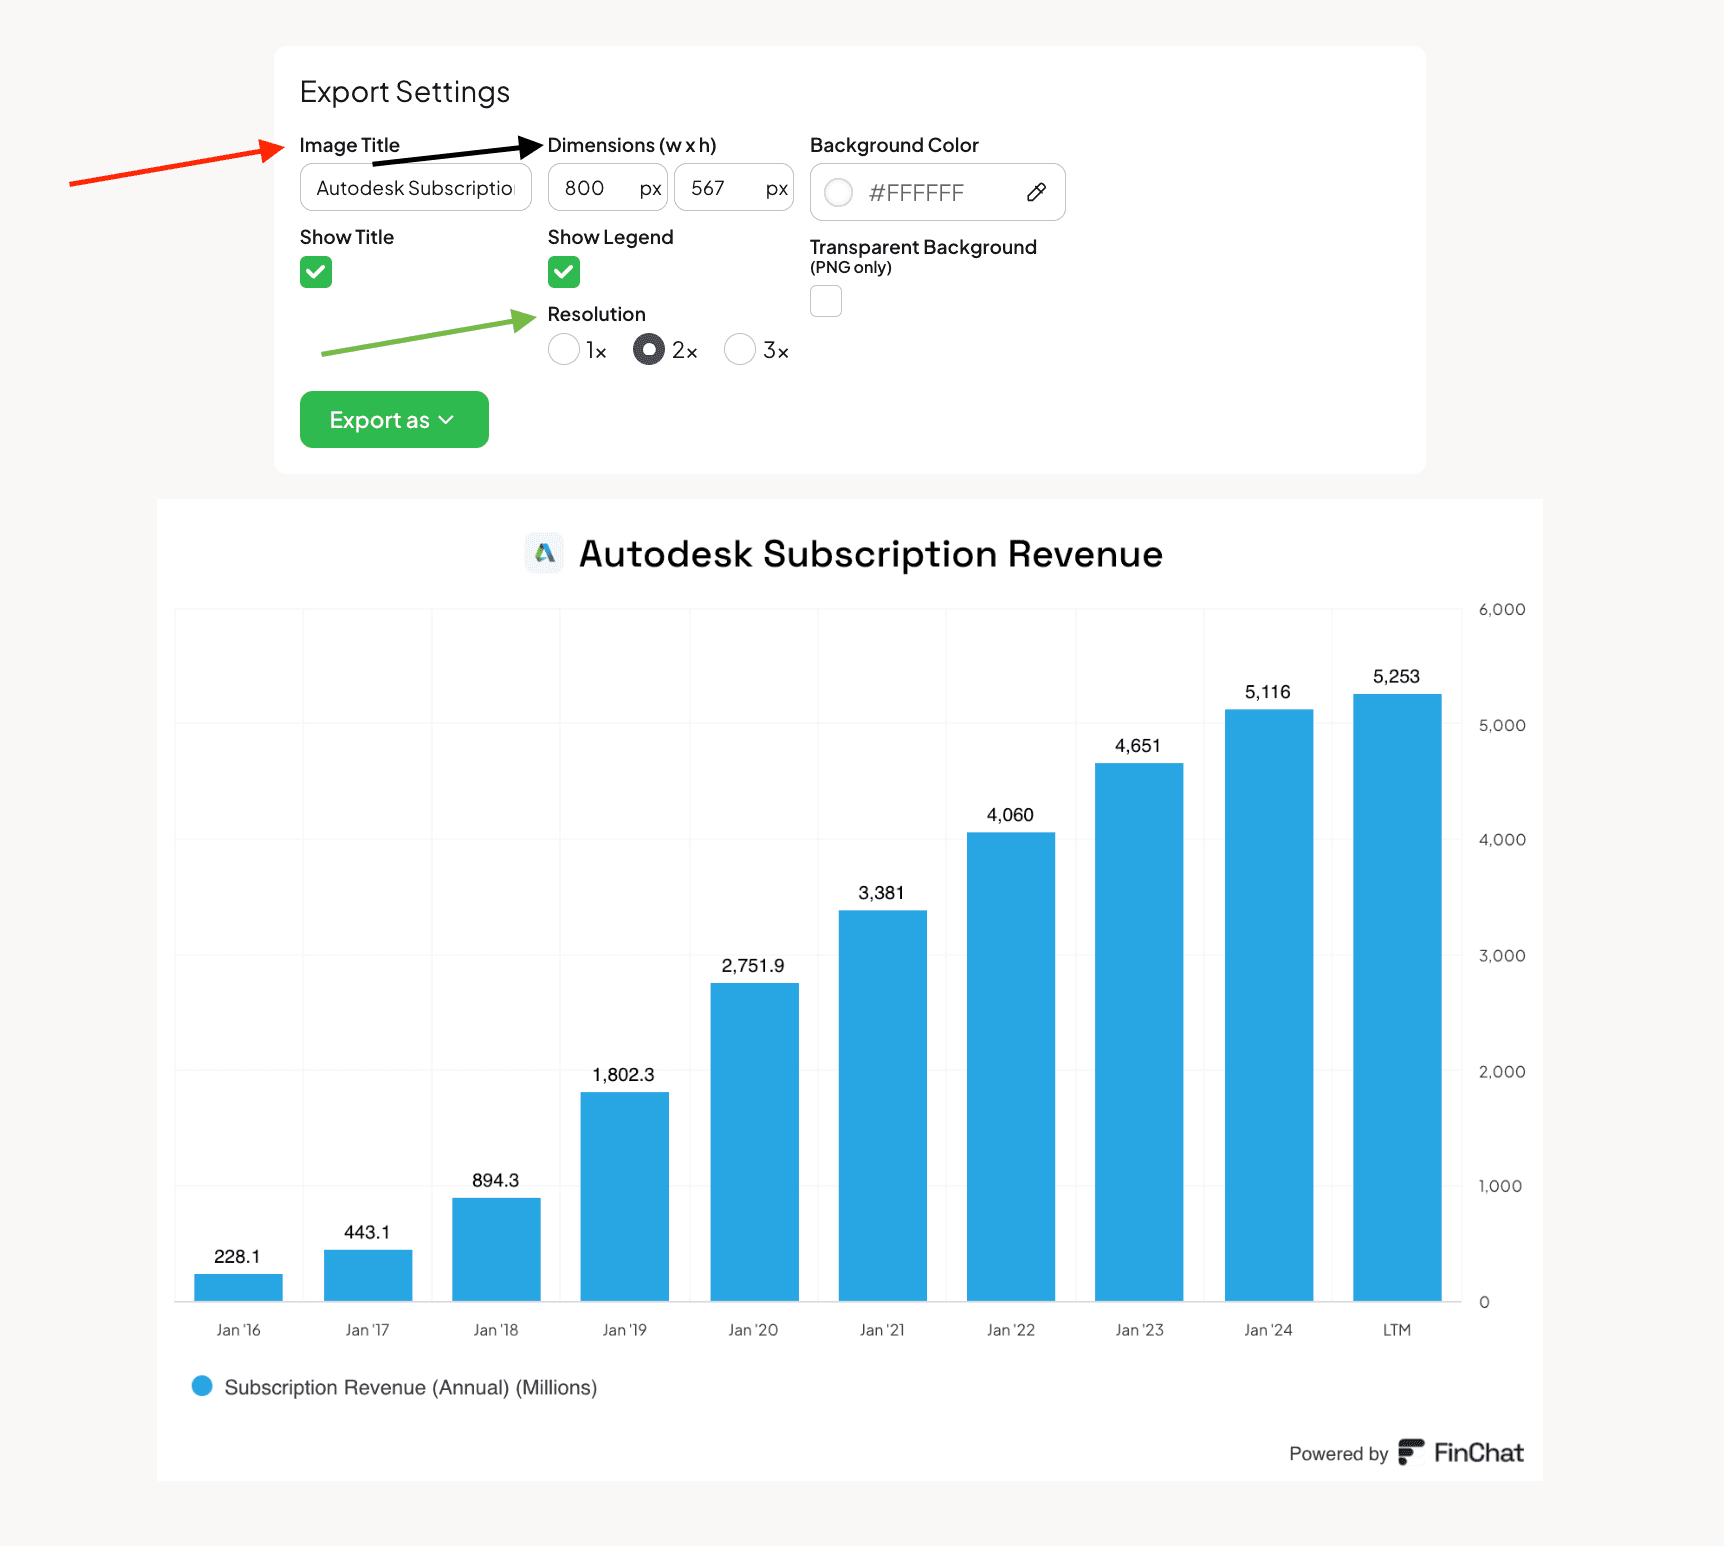Image resolution: width=1724 pixels, height=1546 pixels.
Task: Click the LTM bar labeled 5,253
Action: (x=1397, y=997)
